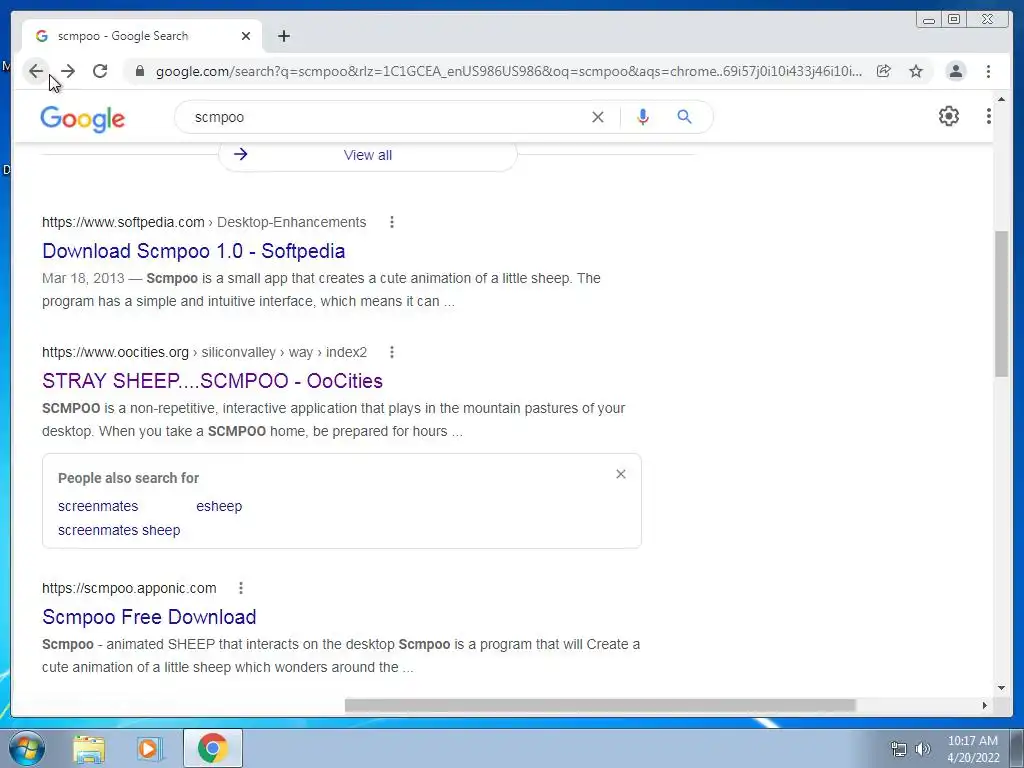This screenshot has height=768, width=1024.
Task: Dismiss the People also search for box
Action: (x=621, y=474)
